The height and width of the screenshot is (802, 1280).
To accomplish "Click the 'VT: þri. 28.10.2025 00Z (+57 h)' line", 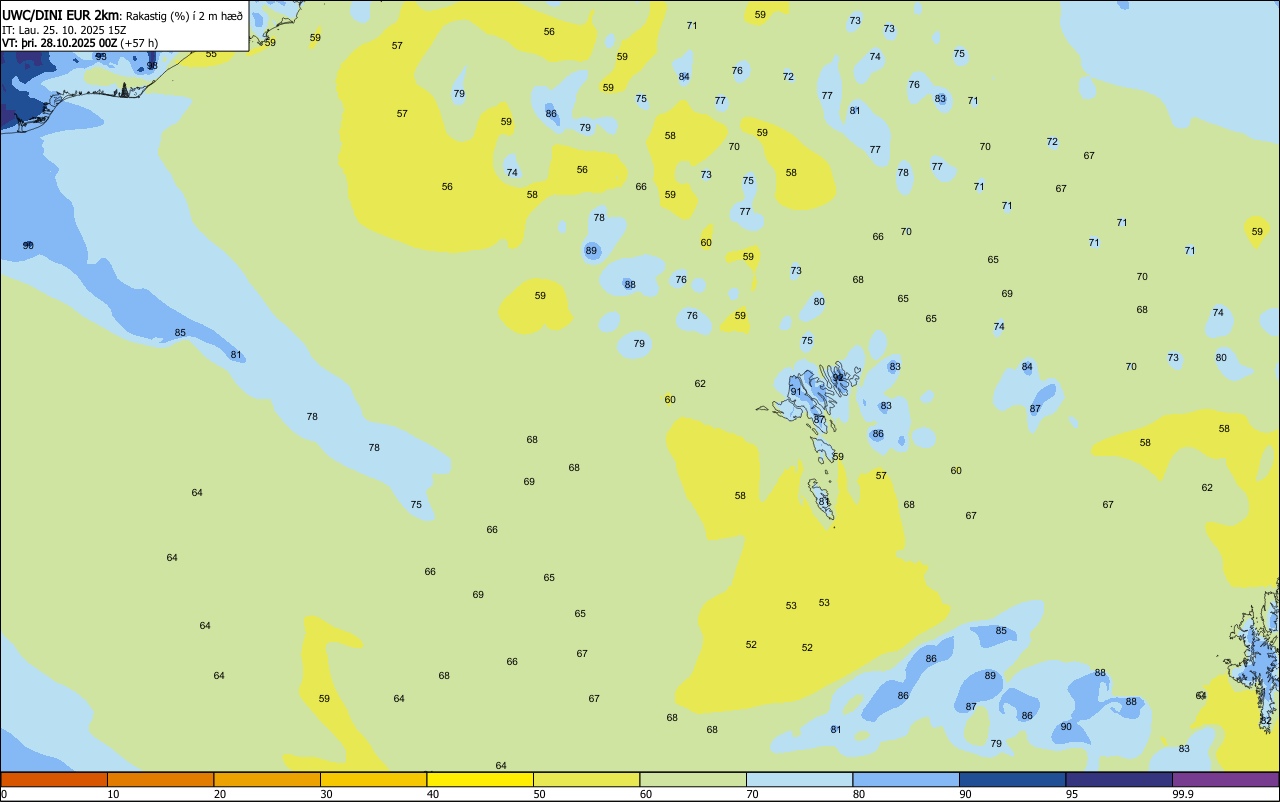I will [x=80, y=43].
